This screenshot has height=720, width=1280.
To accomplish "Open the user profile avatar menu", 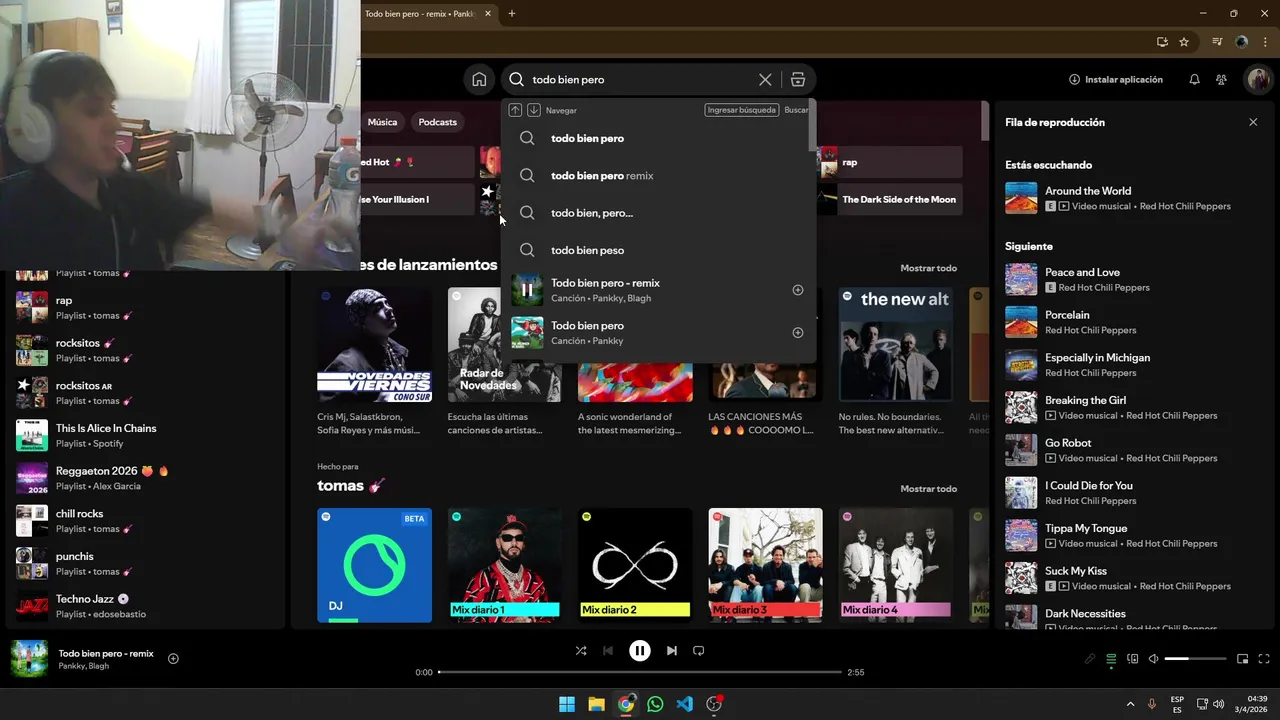I will click(x=1257, y=80).
